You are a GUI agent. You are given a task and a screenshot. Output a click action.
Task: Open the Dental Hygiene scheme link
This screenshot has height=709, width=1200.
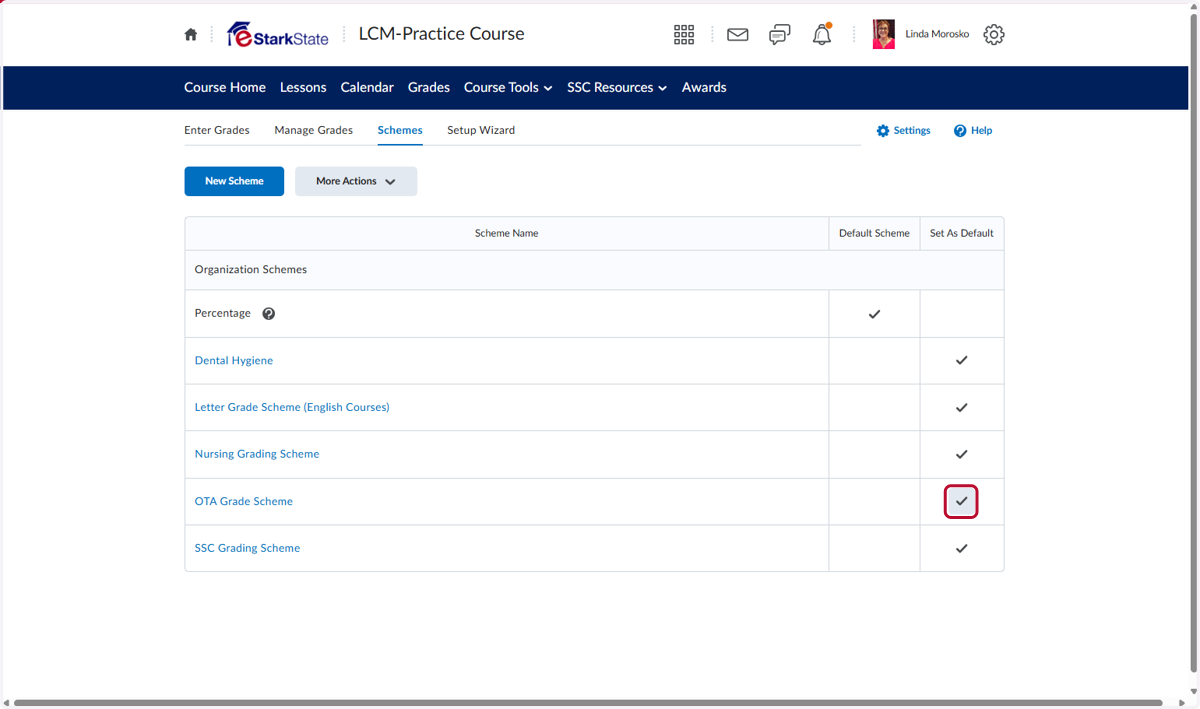point(234,361)
